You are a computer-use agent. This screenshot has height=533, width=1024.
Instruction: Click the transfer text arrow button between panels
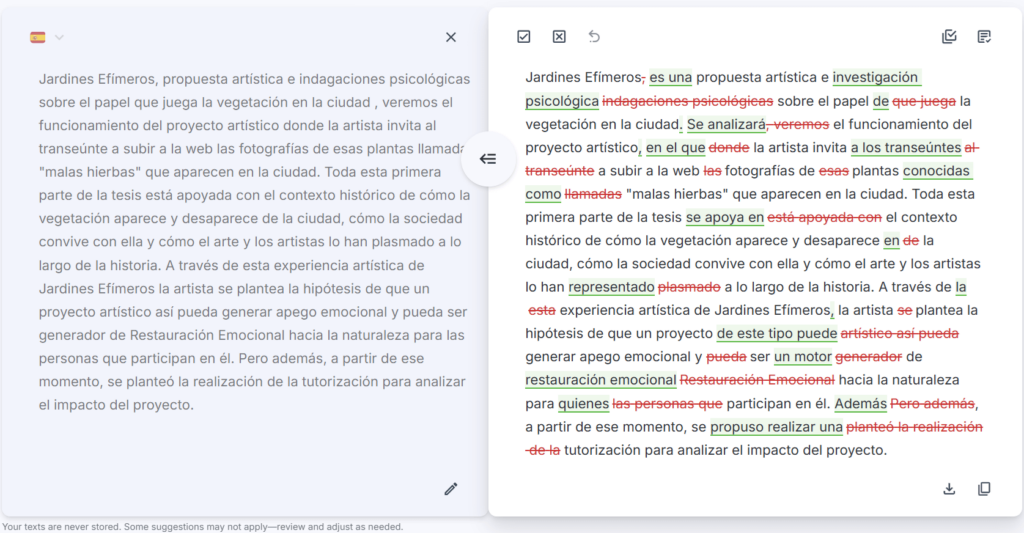[488, 159]
